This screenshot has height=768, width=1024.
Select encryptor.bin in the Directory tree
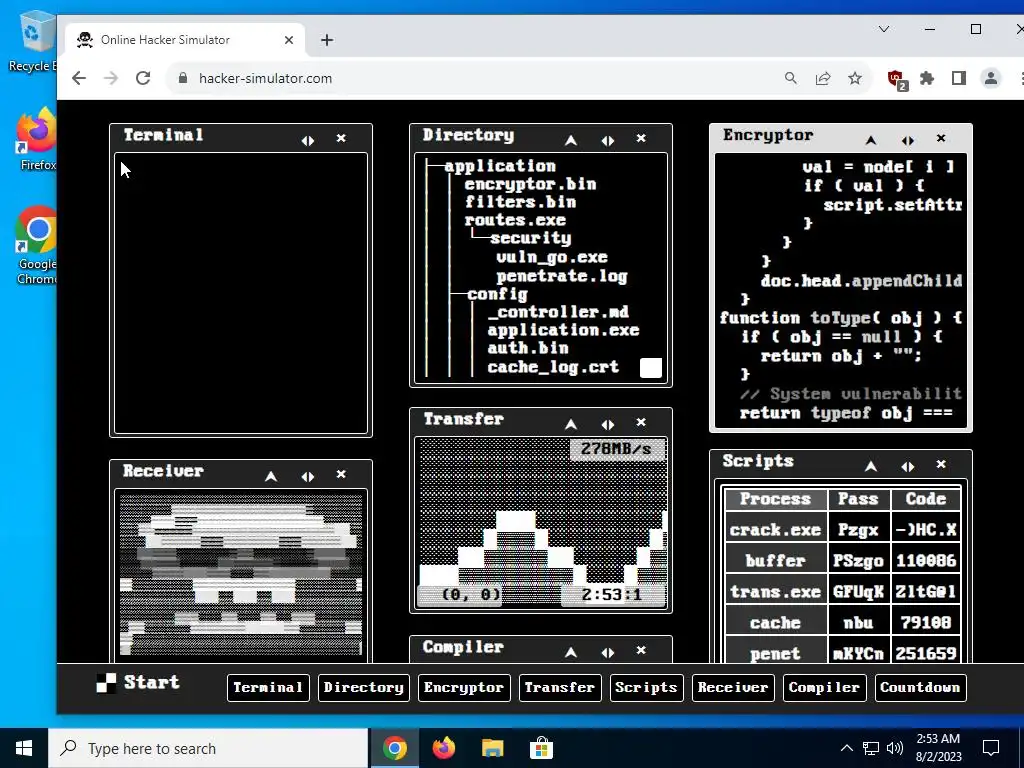point(530,185)
